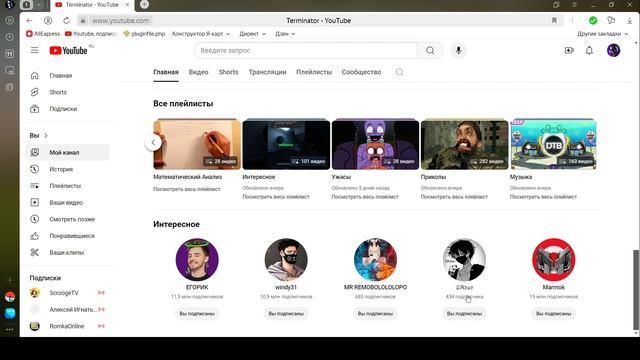
Task: Open the AliExpress bookmark
Action: (x=43, y=34)
